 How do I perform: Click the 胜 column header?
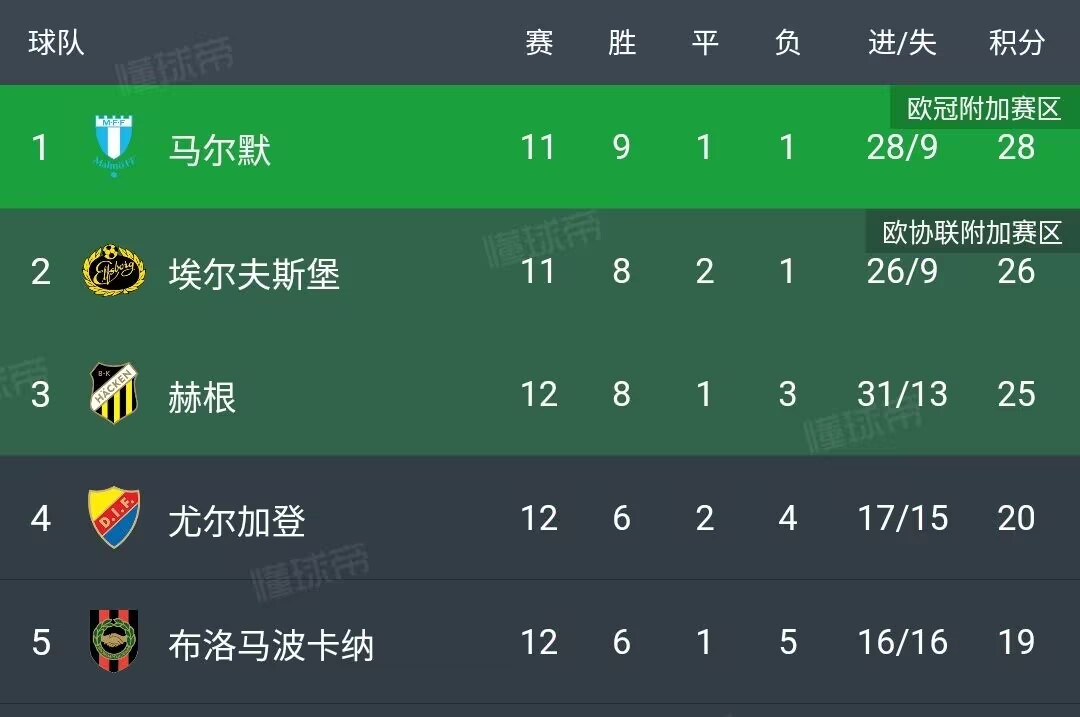(622, 43)
